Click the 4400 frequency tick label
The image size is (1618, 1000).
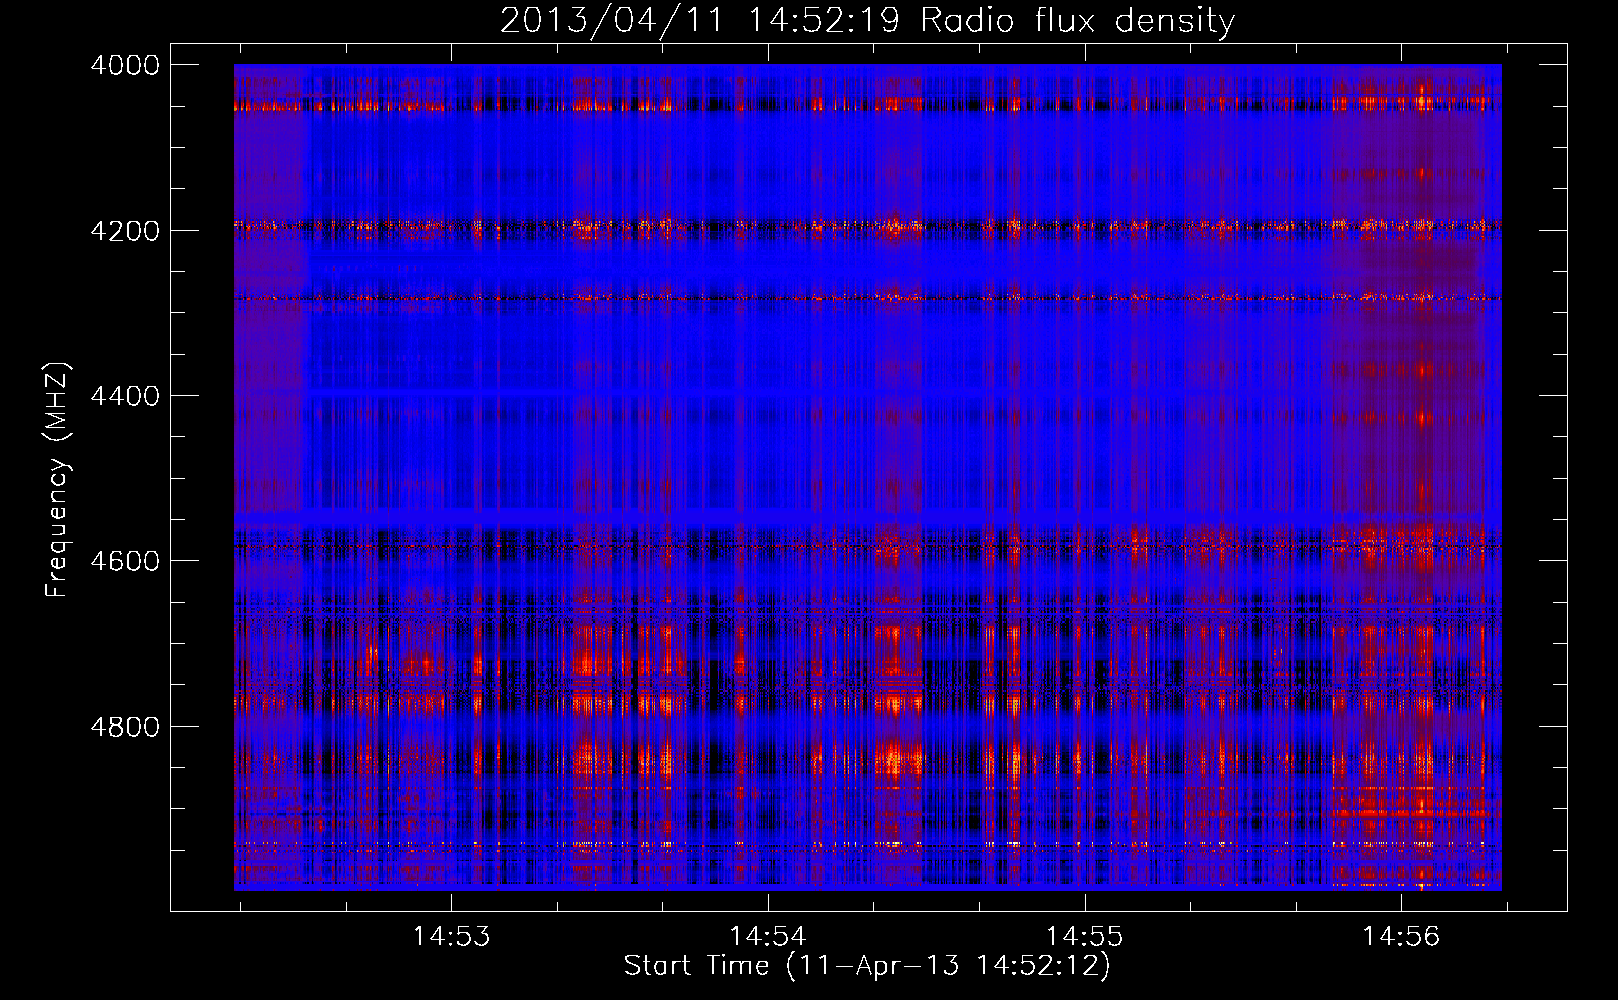pos(125,396)
